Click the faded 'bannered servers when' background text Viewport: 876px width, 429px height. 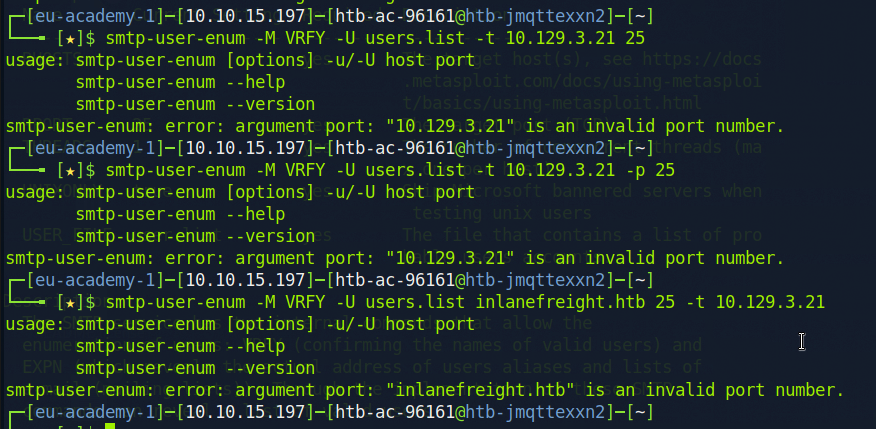(657, 192)
